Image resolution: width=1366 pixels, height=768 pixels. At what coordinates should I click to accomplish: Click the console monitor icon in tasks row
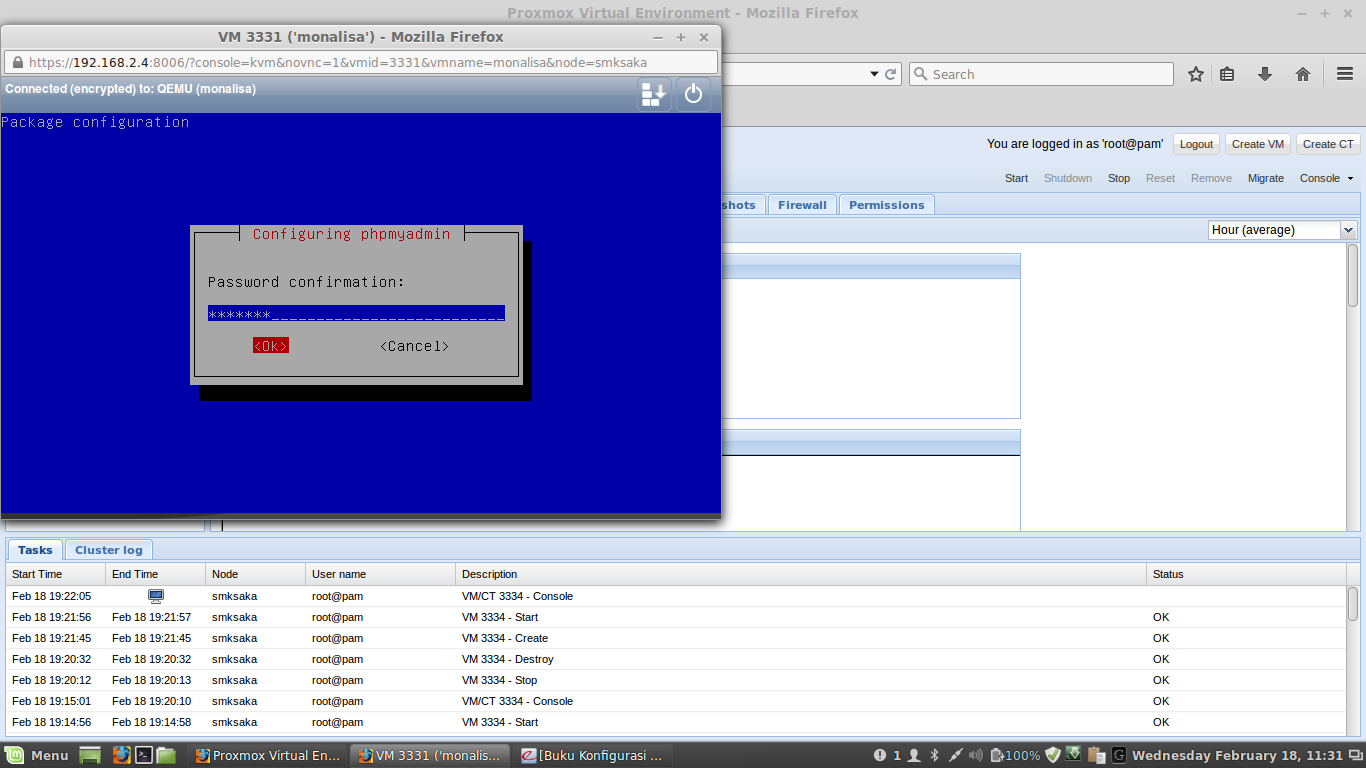click(x=155, y=596)
